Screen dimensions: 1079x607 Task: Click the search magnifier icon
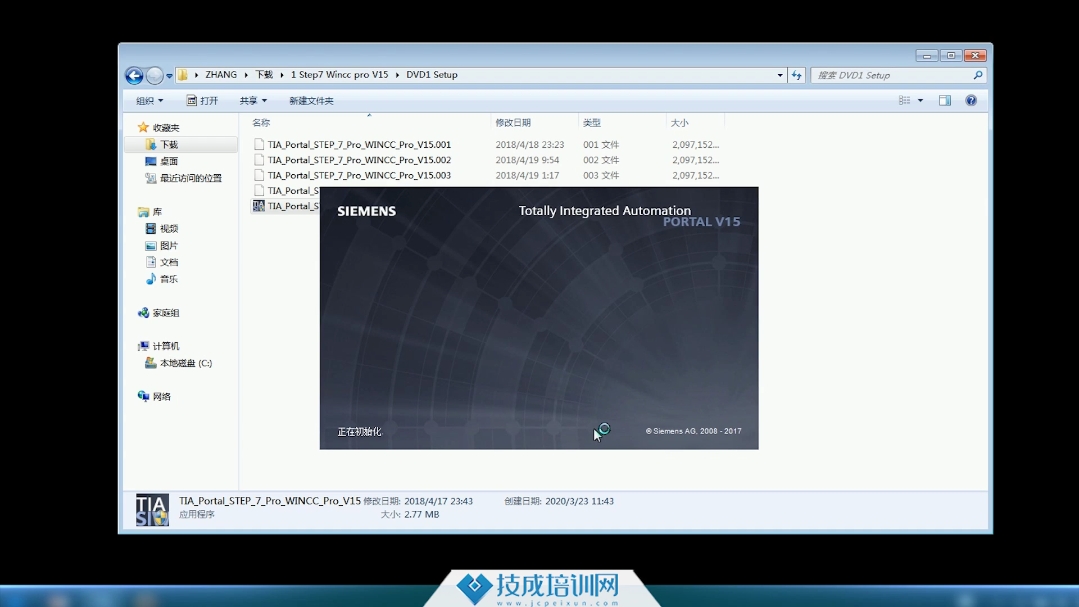978,75
